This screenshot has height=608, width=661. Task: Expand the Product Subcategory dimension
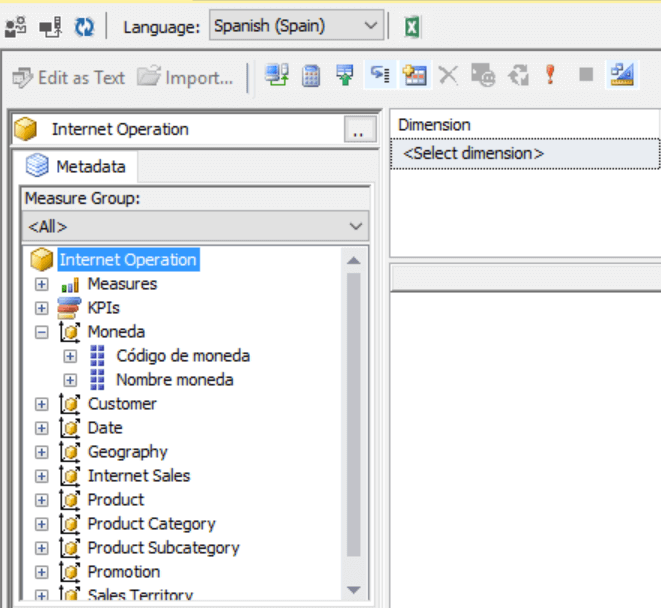[41, 548]
